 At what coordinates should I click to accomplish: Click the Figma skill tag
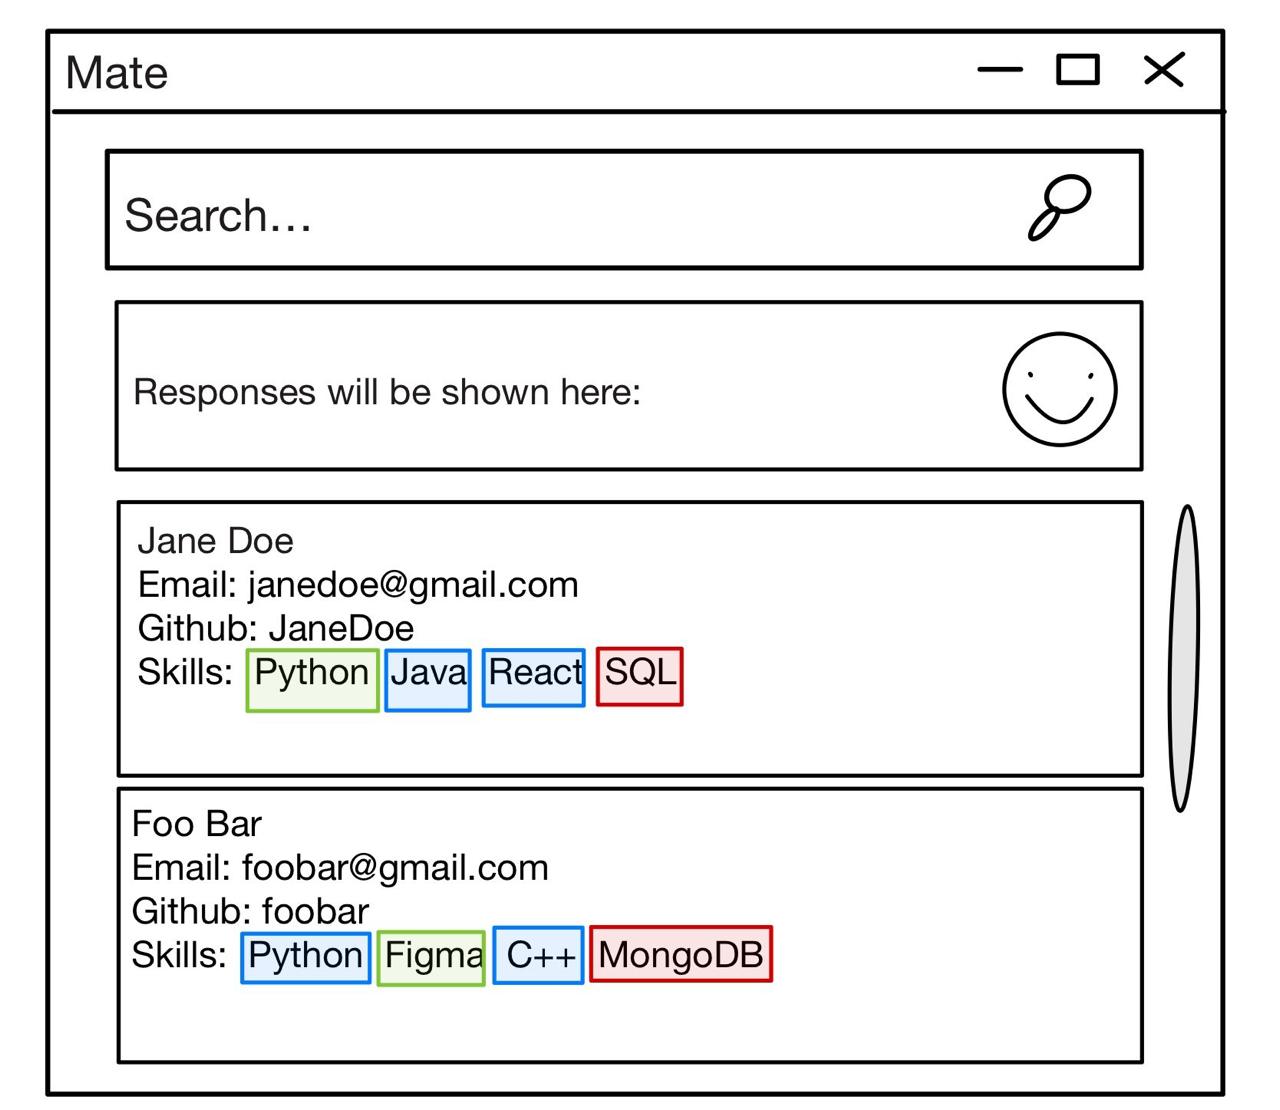pyautogui.click(x=432, y=958)
